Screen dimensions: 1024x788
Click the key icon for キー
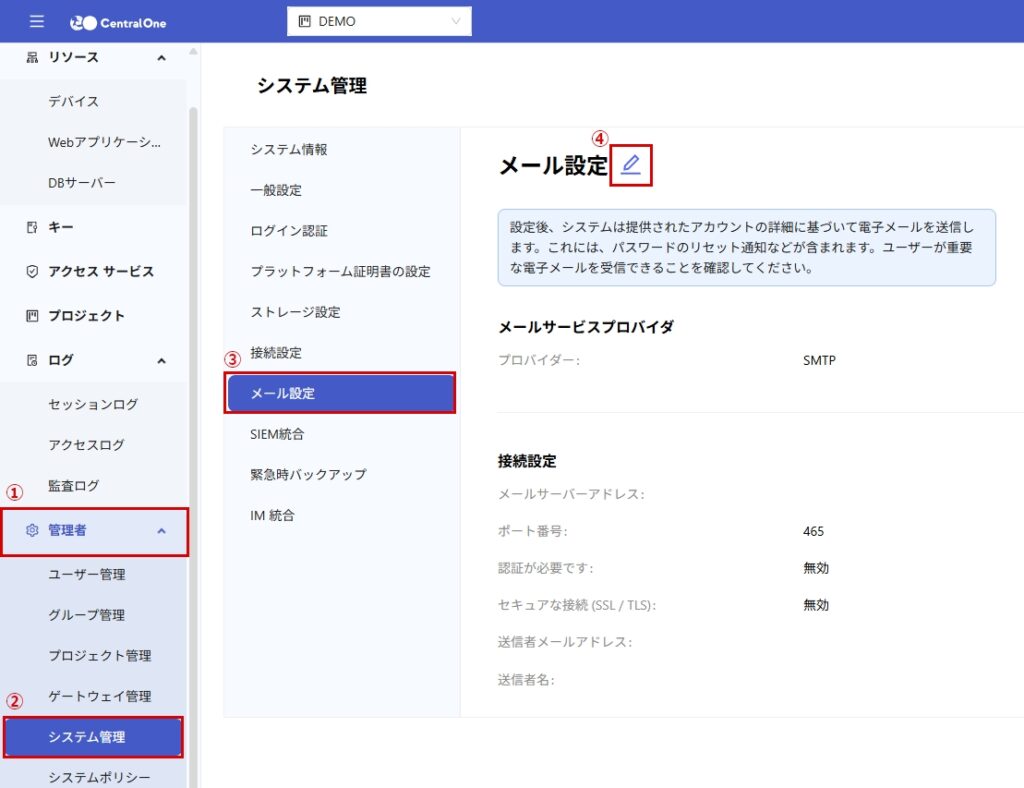point(32,228)
